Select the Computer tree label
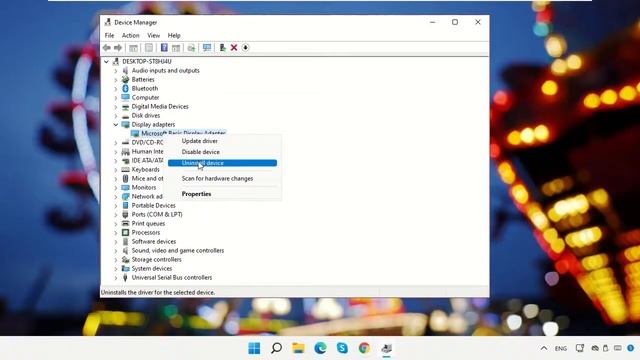 tap(145, 98)
